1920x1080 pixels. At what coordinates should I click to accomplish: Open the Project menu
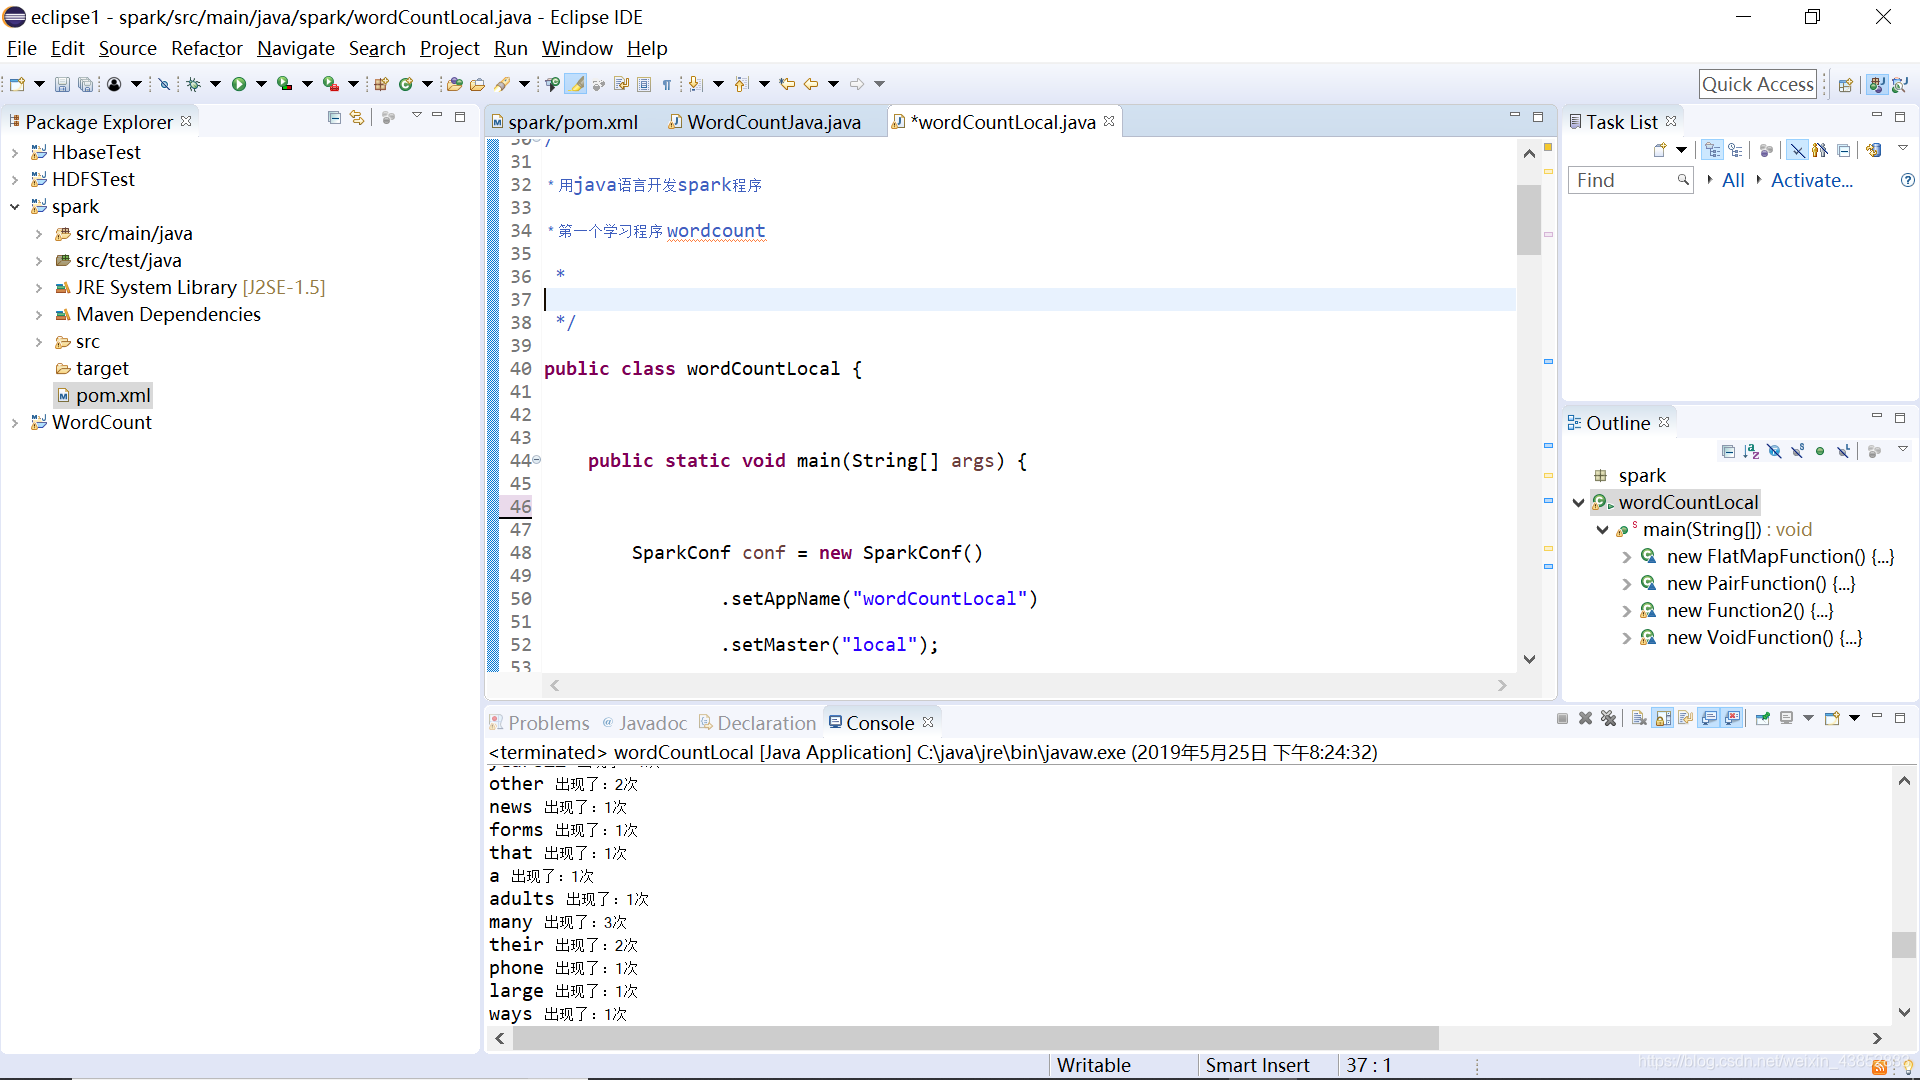(449, 48)
